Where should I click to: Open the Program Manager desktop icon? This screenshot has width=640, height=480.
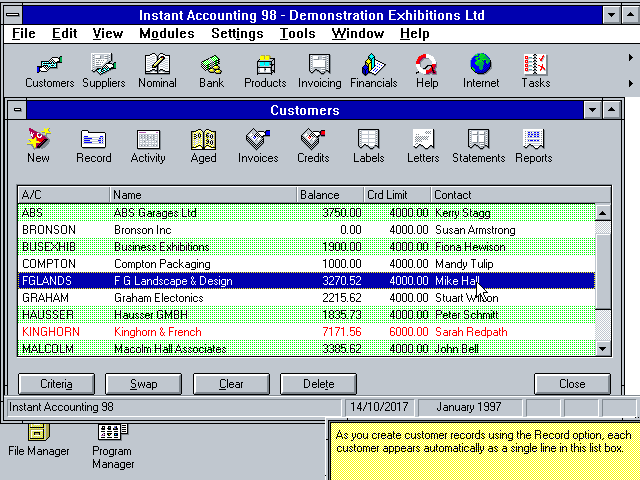click(x=113, y=447)
